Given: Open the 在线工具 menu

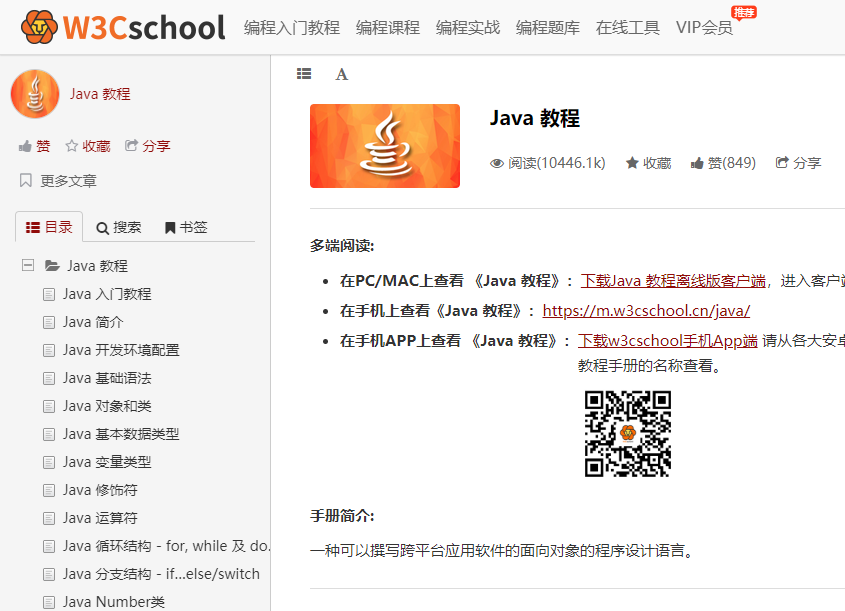Looking at the screenshot, I should [628, 27].
